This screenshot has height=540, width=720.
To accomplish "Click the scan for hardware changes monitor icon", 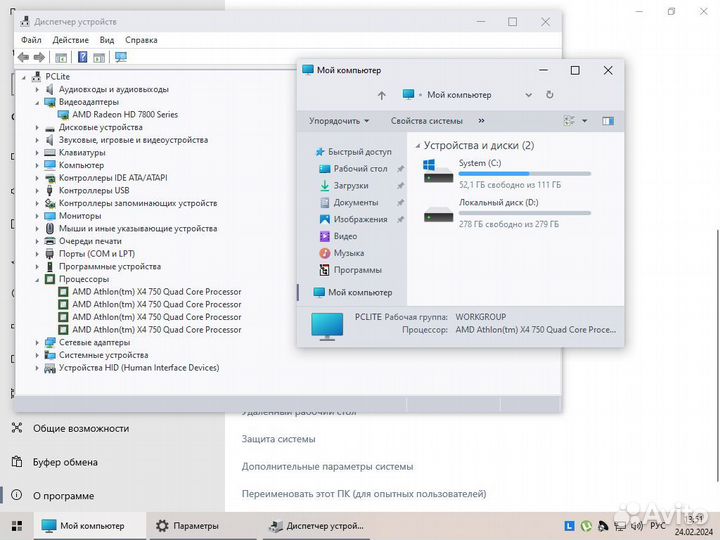I will tap(120, 57).
